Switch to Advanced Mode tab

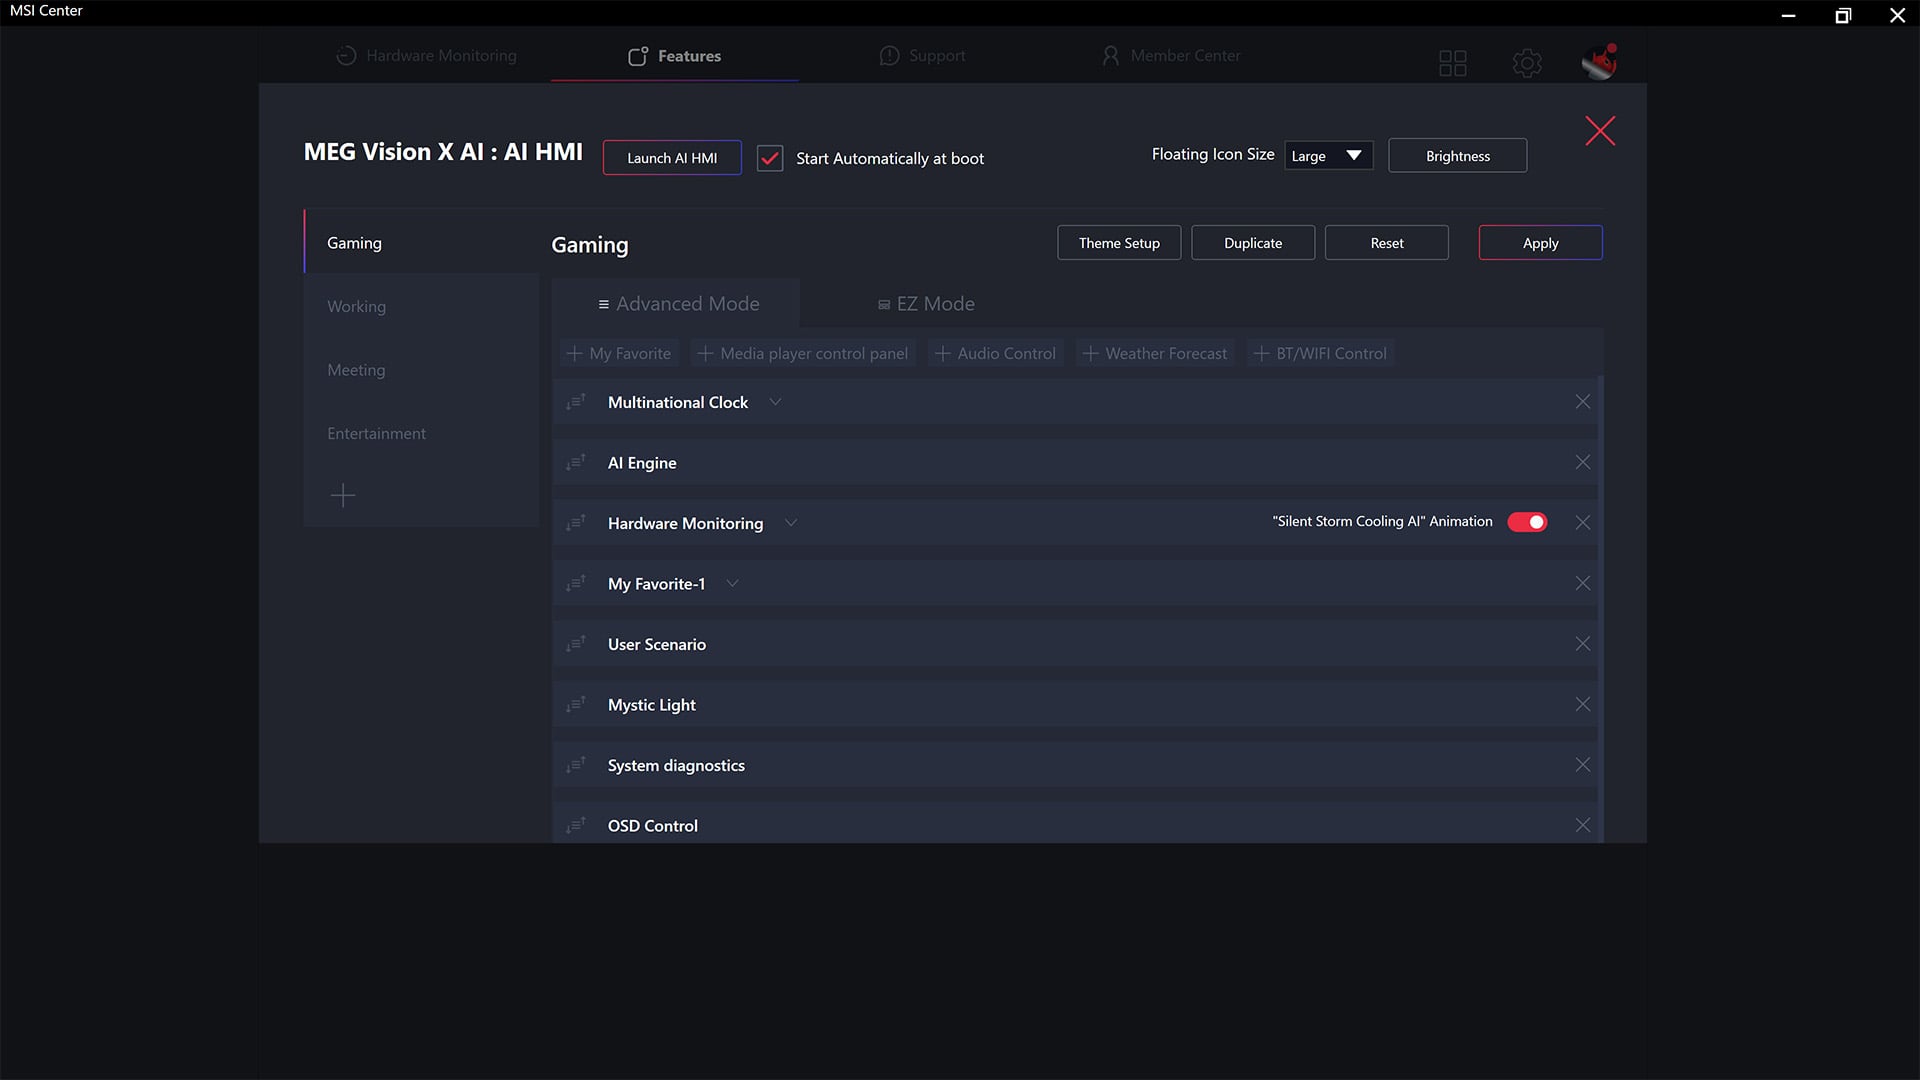coord(677,304)
